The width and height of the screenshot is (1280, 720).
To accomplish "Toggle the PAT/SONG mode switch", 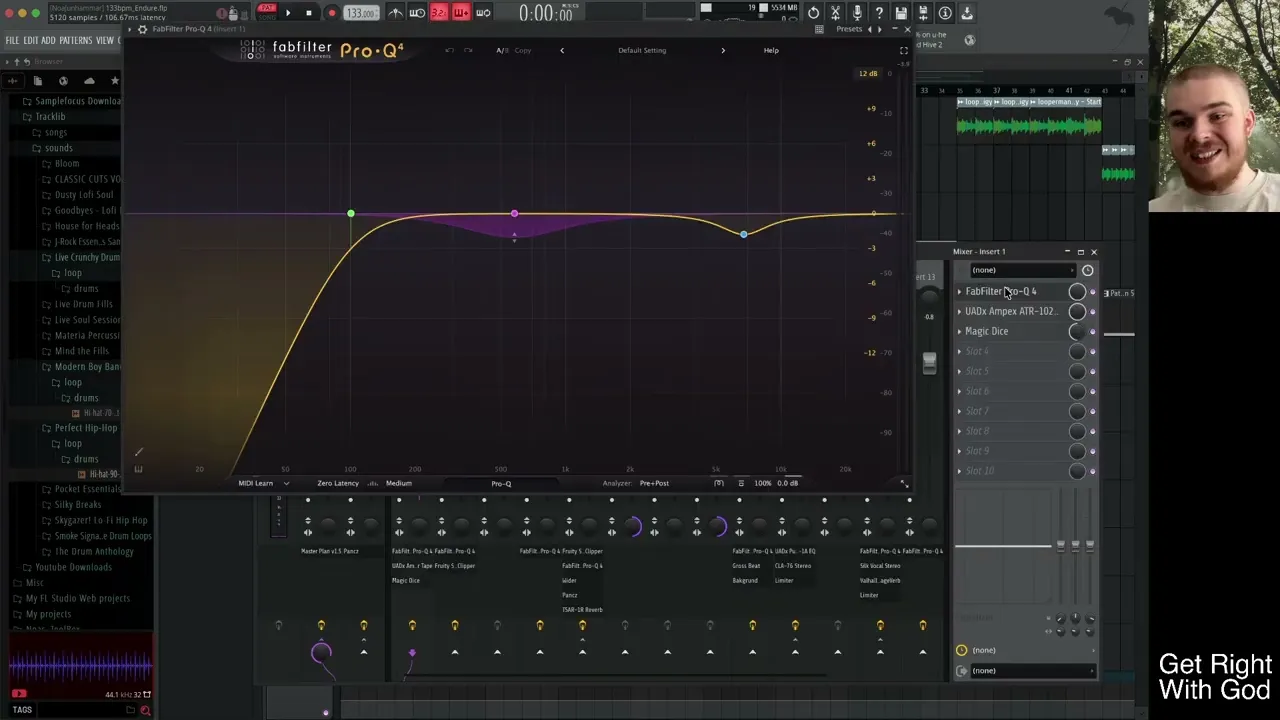I will (267, 12).
